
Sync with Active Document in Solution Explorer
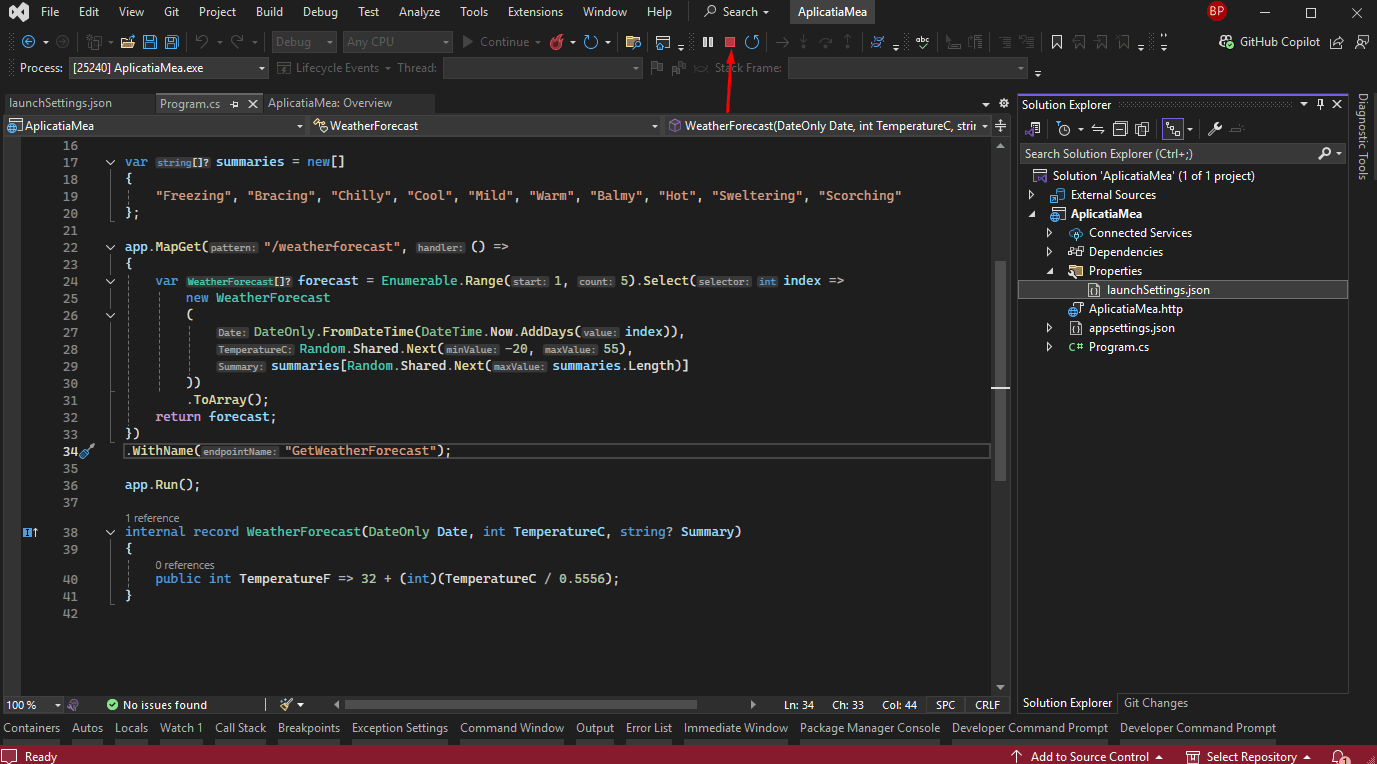1097,129
